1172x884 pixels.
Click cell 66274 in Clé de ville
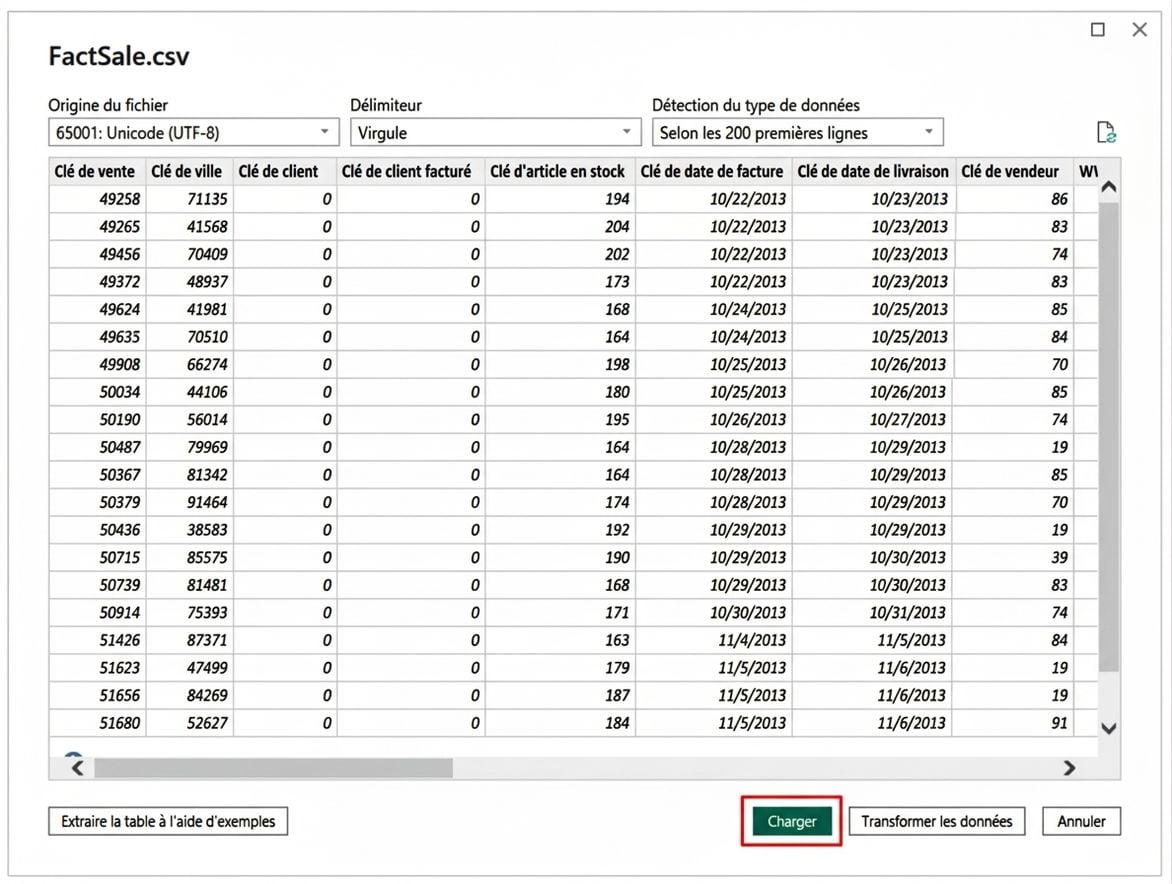(x=189, y=365)
